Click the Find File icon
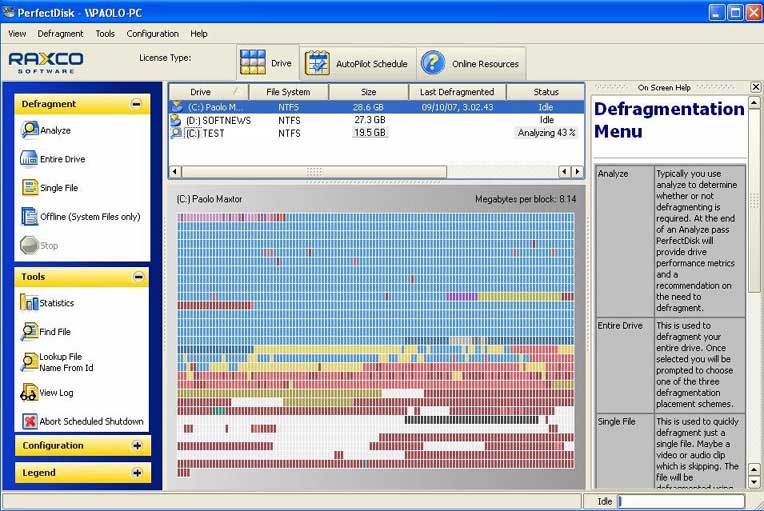 [29, 331]
